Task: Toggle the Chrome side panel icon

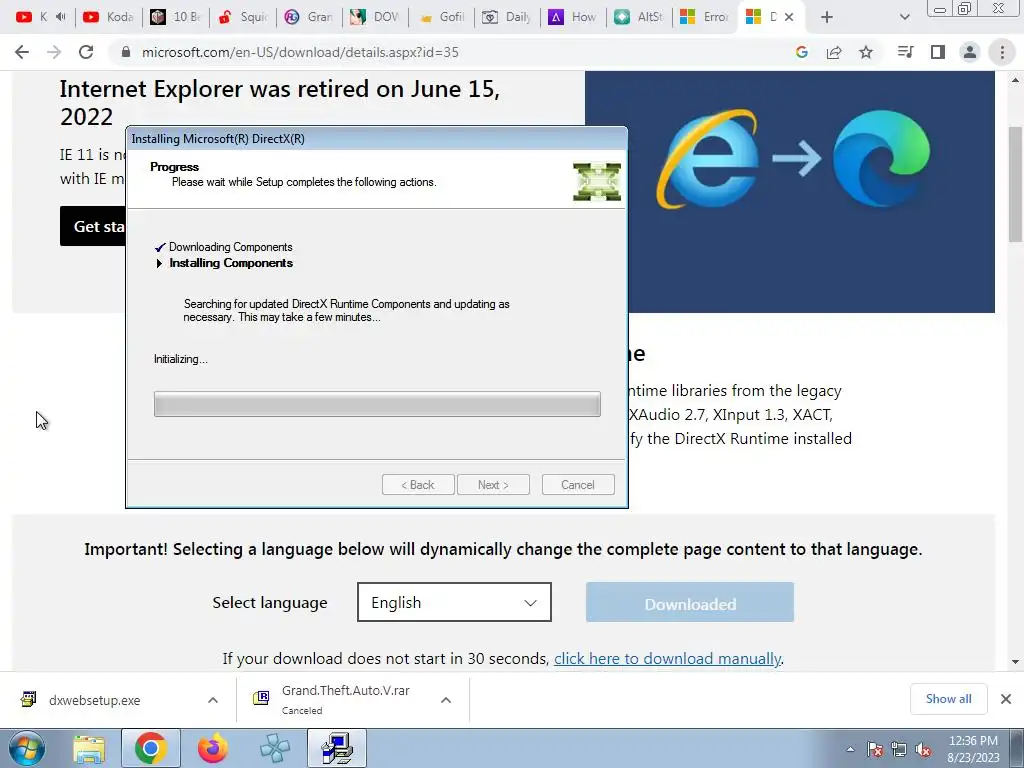Action: [938, 52]
